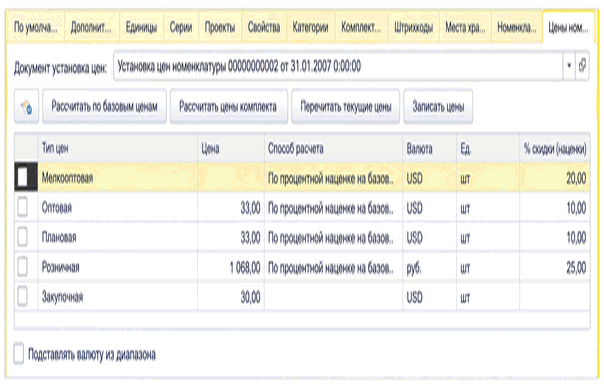Click calculation method cell in Плановая row
The width and height of the screenshot is (604, 388).
333,237
